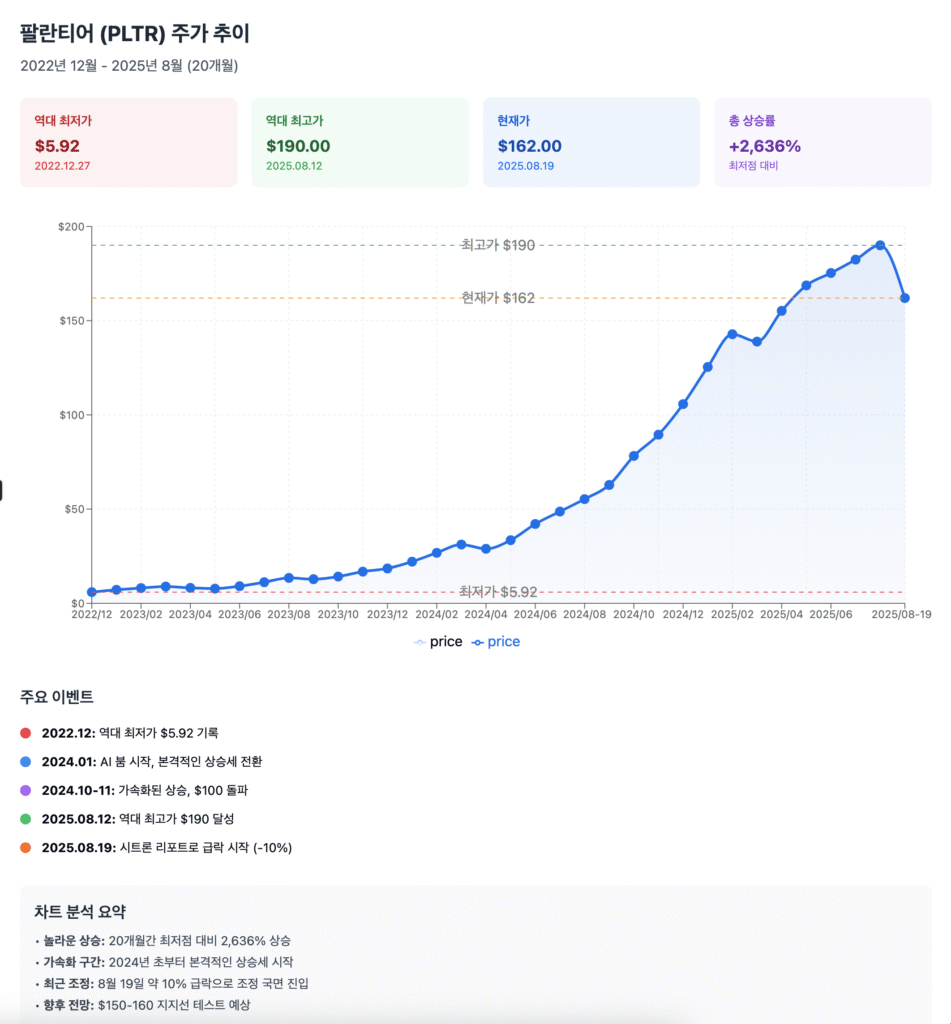
Task: Select the chart data point for 2024/10
Action: coord(634,456)
